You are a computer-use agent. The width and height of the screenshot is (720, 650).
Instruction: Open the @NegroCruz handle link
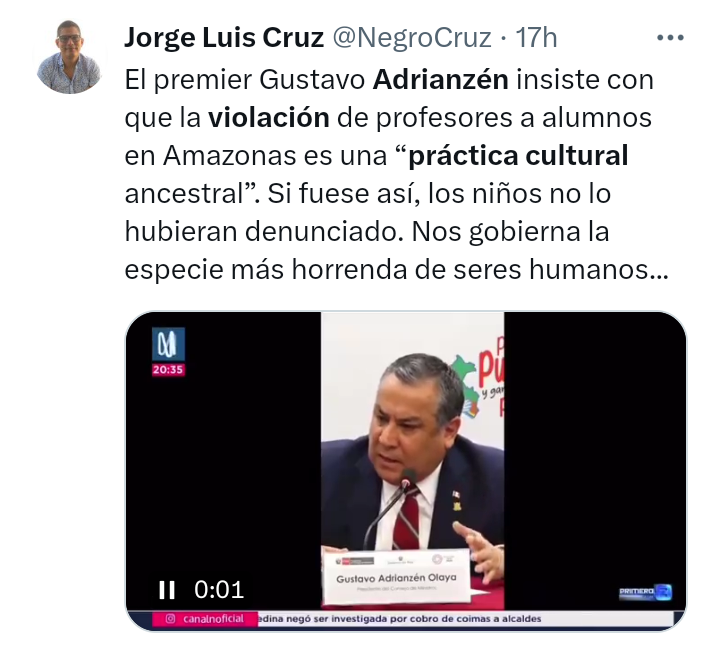411,37
